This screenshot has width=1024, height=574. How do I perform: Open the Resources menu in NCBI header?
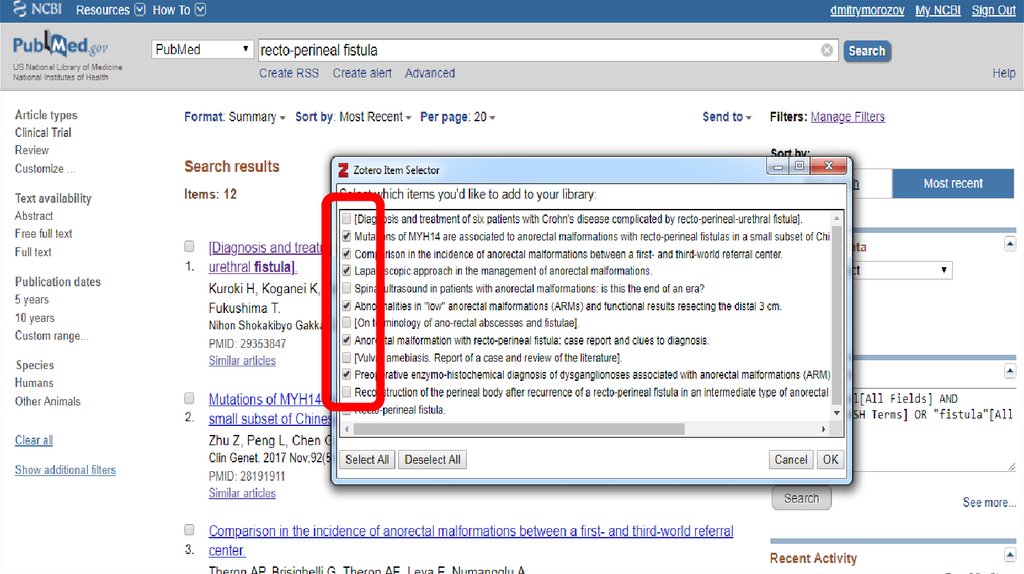[110, 10]
